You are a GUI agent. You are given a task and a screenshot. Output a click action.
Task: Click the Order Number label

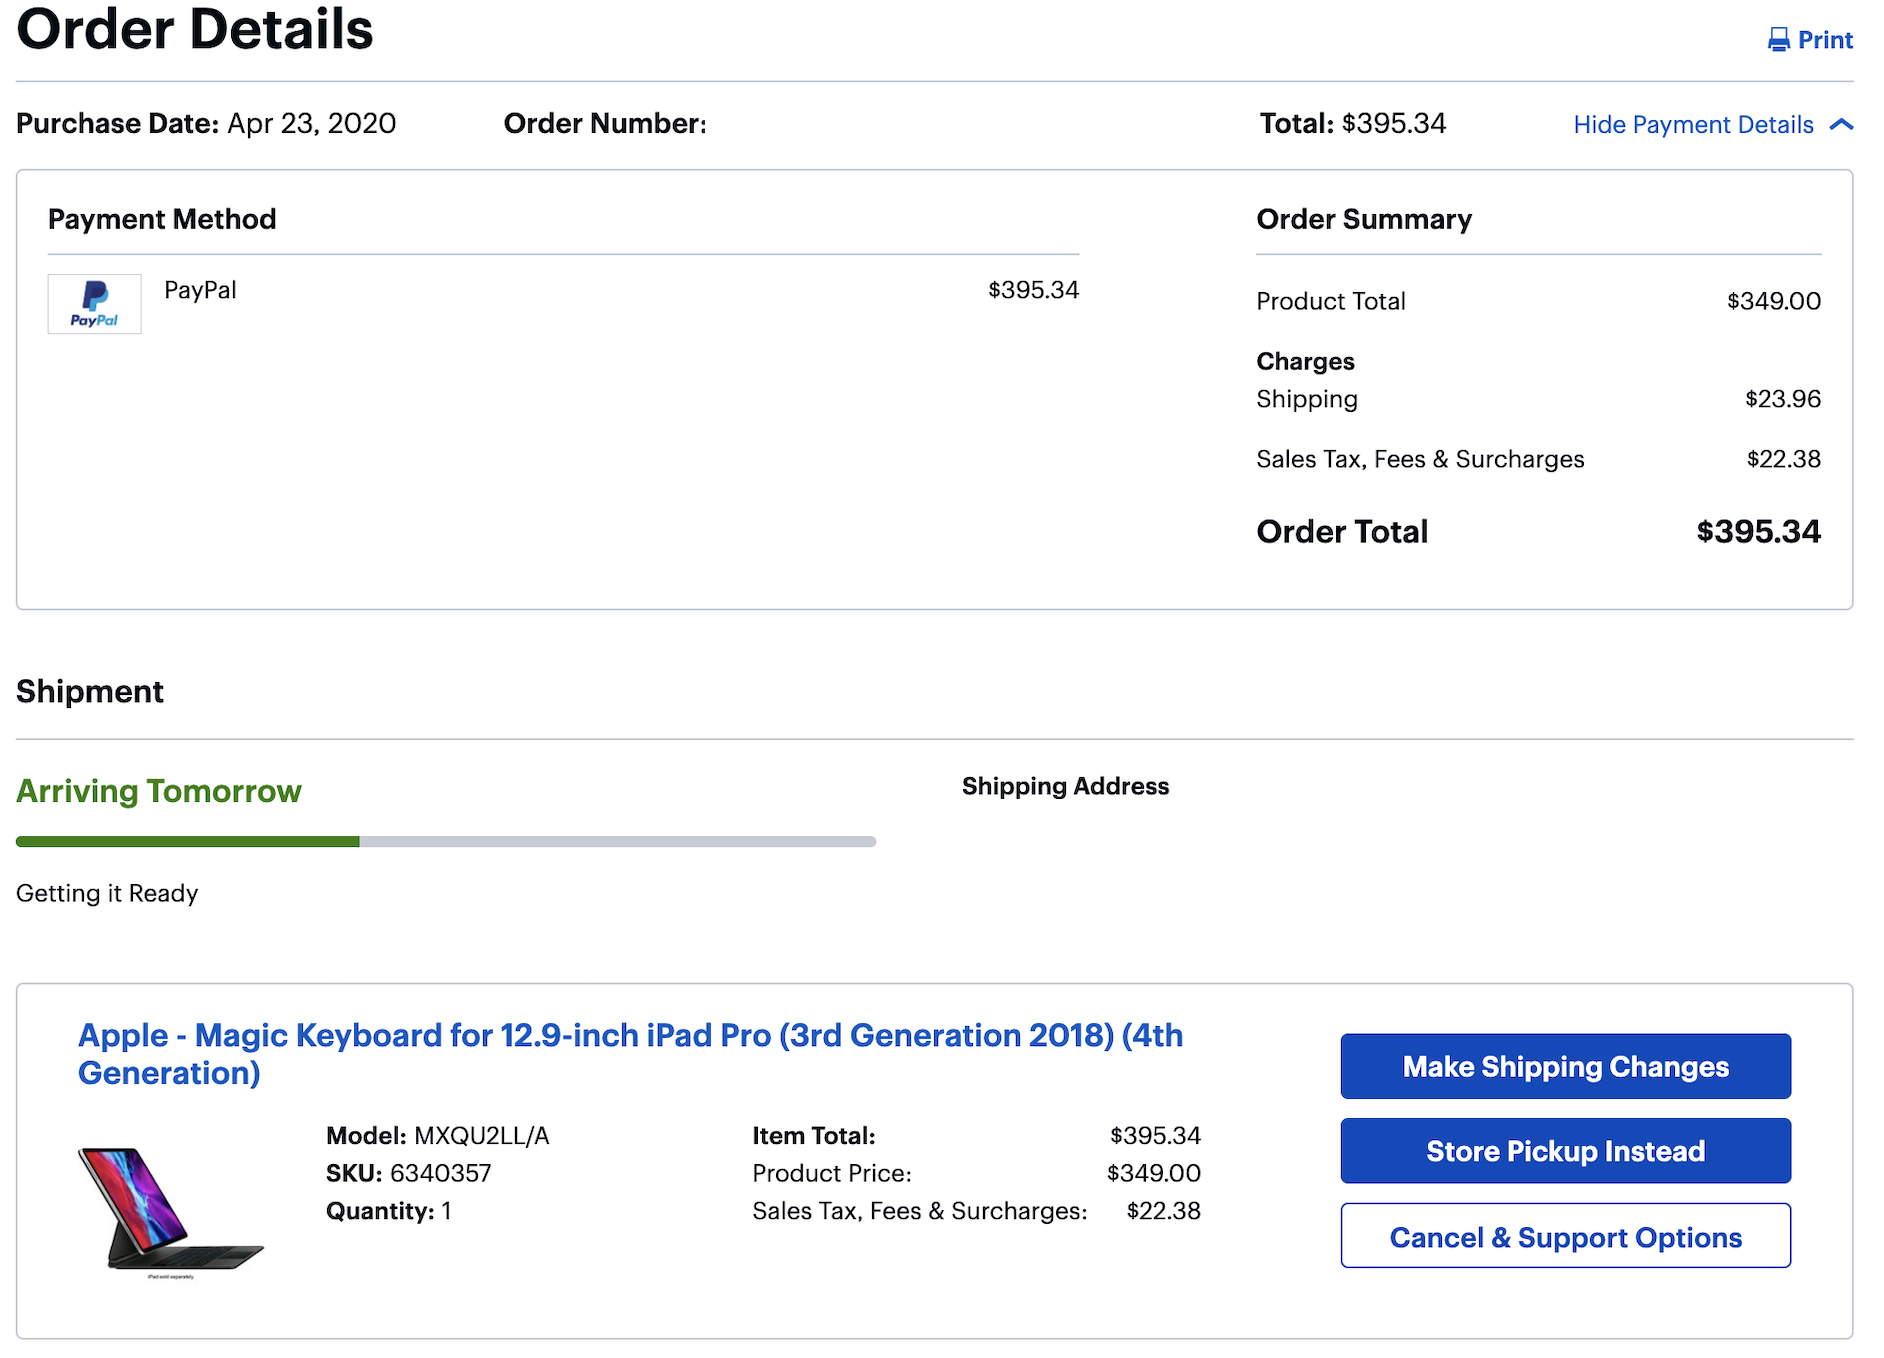[605, 123]
